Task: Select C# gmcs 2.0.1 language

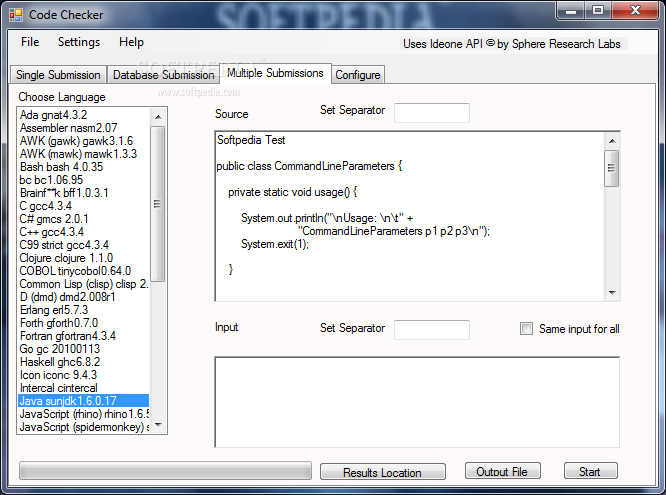Action: 84,219
